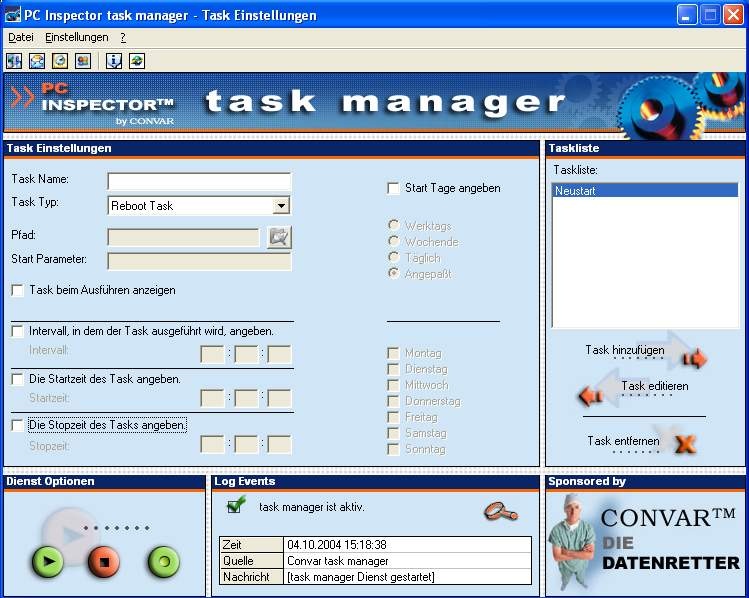749x598 pixels.
Task: Click the first Intervall time field
Action: [212, 354]
